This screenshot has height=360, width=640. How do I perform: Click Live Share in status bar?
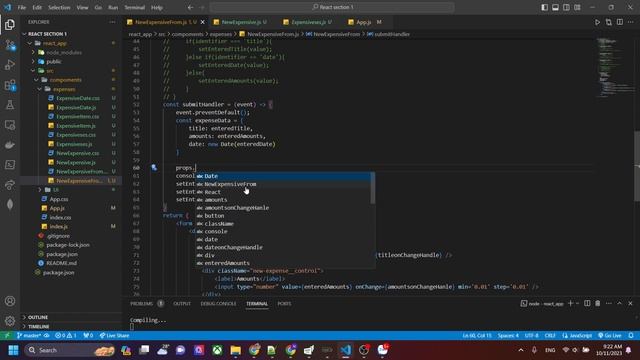point(114,336)
